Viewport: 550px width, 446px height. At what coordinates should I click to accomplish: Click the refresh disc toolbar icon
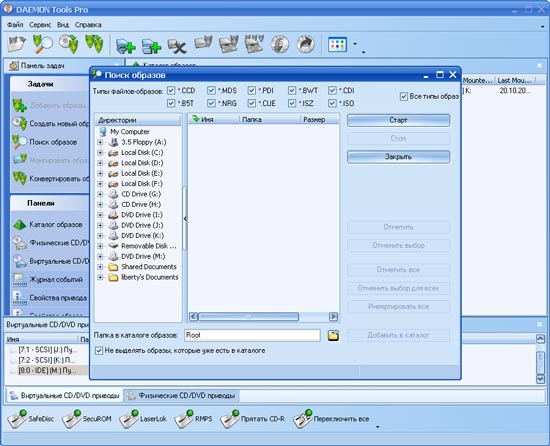pyautogui.click(x=280, y=44)
